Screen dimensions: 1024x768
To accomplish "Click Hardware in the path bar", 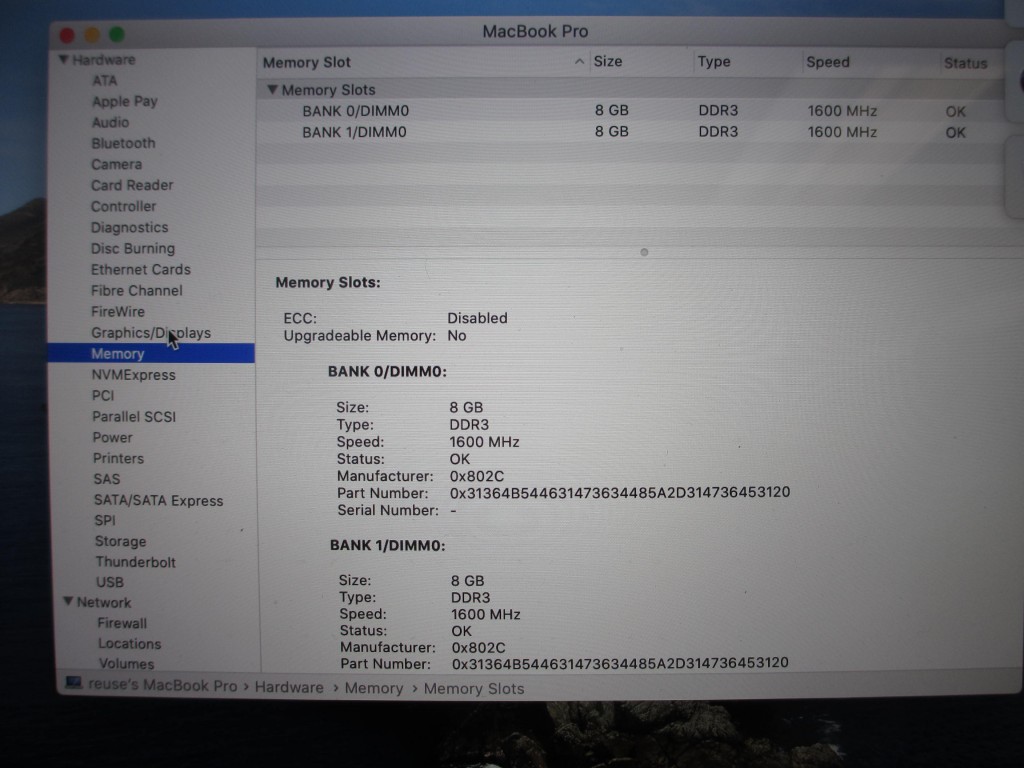I will pyautogui.click(x=289, y=688).
